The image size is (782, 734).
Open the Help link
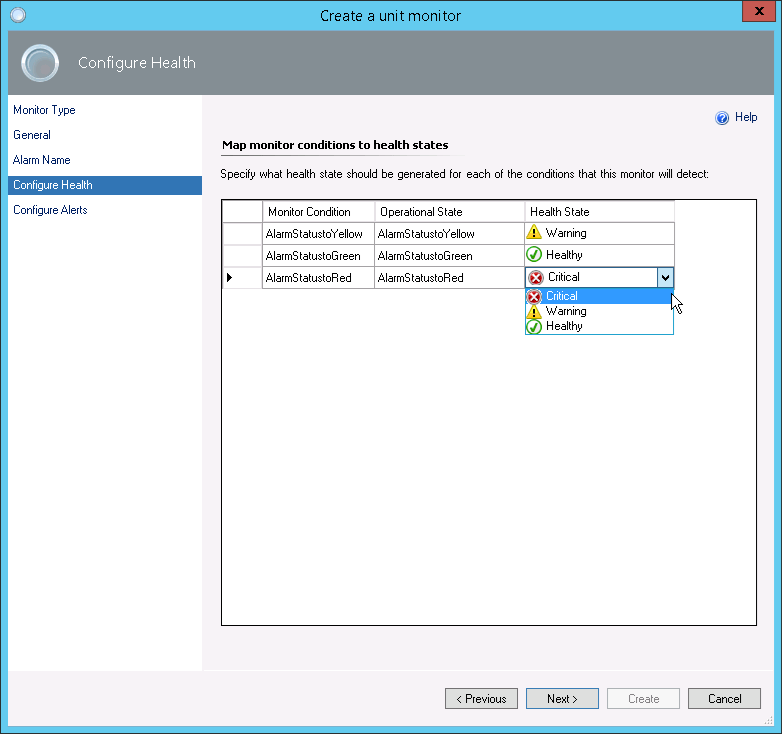(746, 117)
